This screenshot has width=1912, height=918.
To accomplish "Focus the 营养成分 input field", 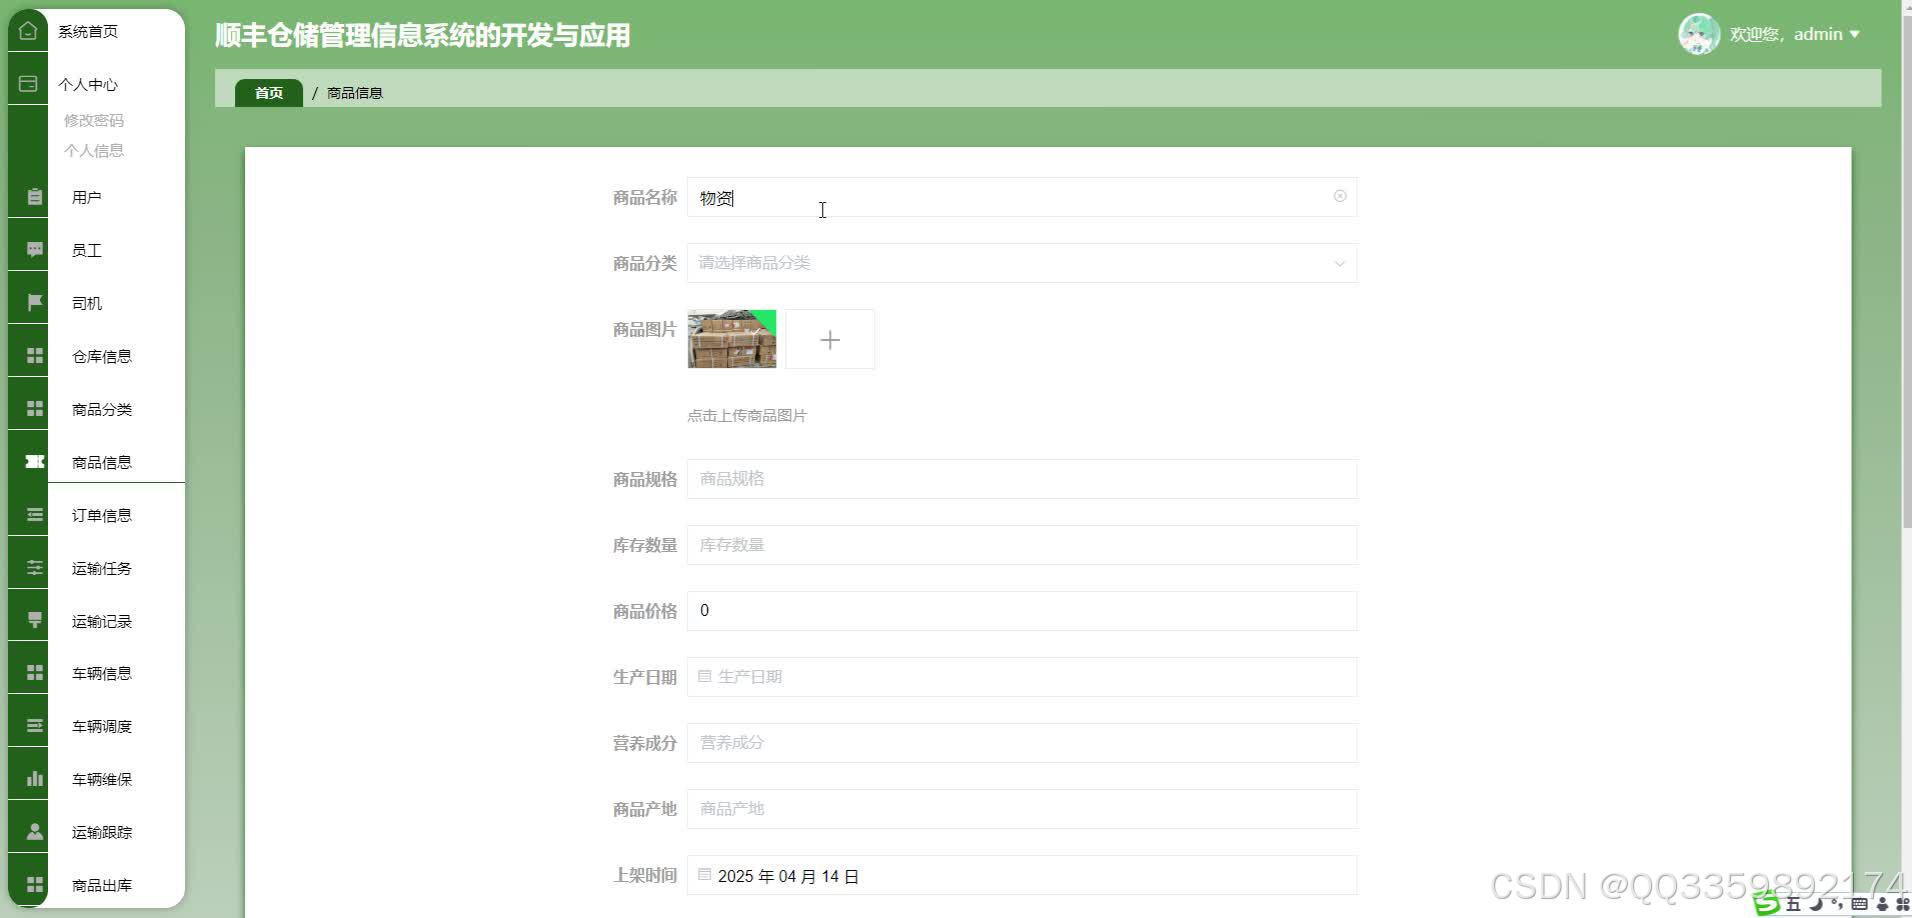I will click(1022, 743).
